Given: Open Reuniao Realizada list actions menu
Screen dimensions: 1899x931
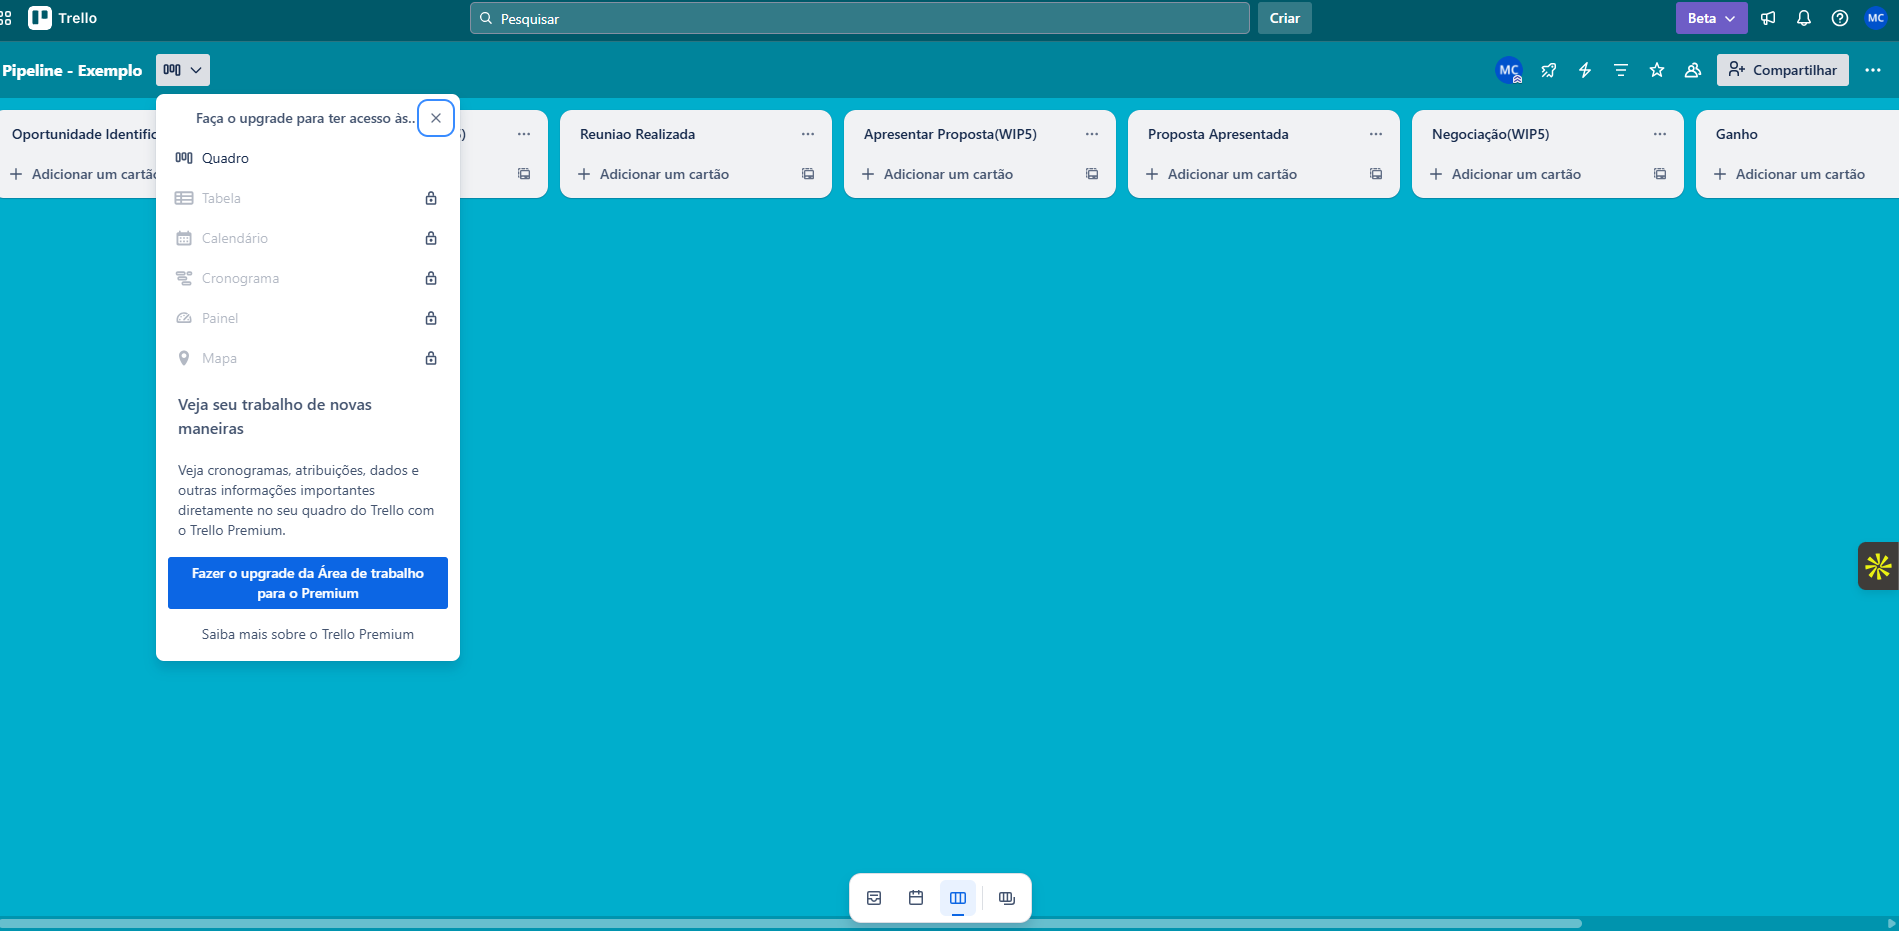Looking at the screenshot, I should point(808,134).
